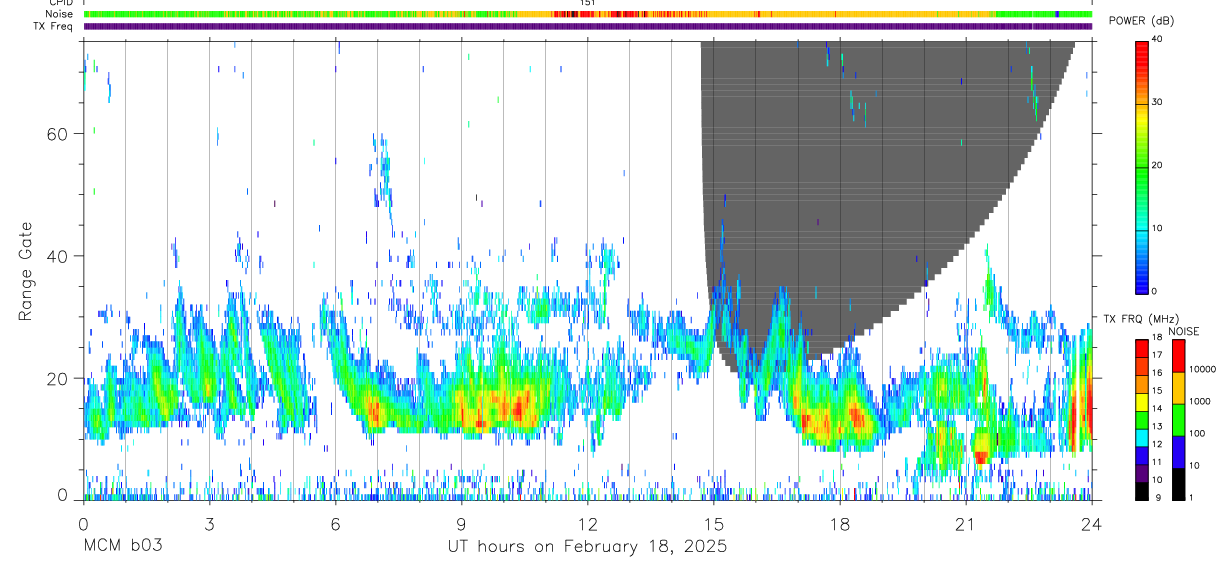Click the '20' tick on the POWER color bar
This screenshot has height=567, width=1228.
coord(1157,166)
